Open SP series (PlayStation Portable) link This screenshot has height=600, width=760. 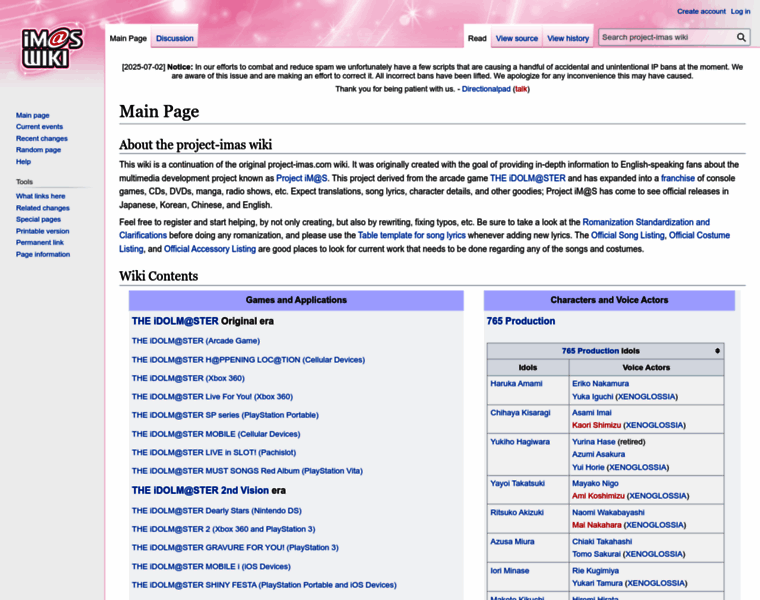(x=225, y=415)
